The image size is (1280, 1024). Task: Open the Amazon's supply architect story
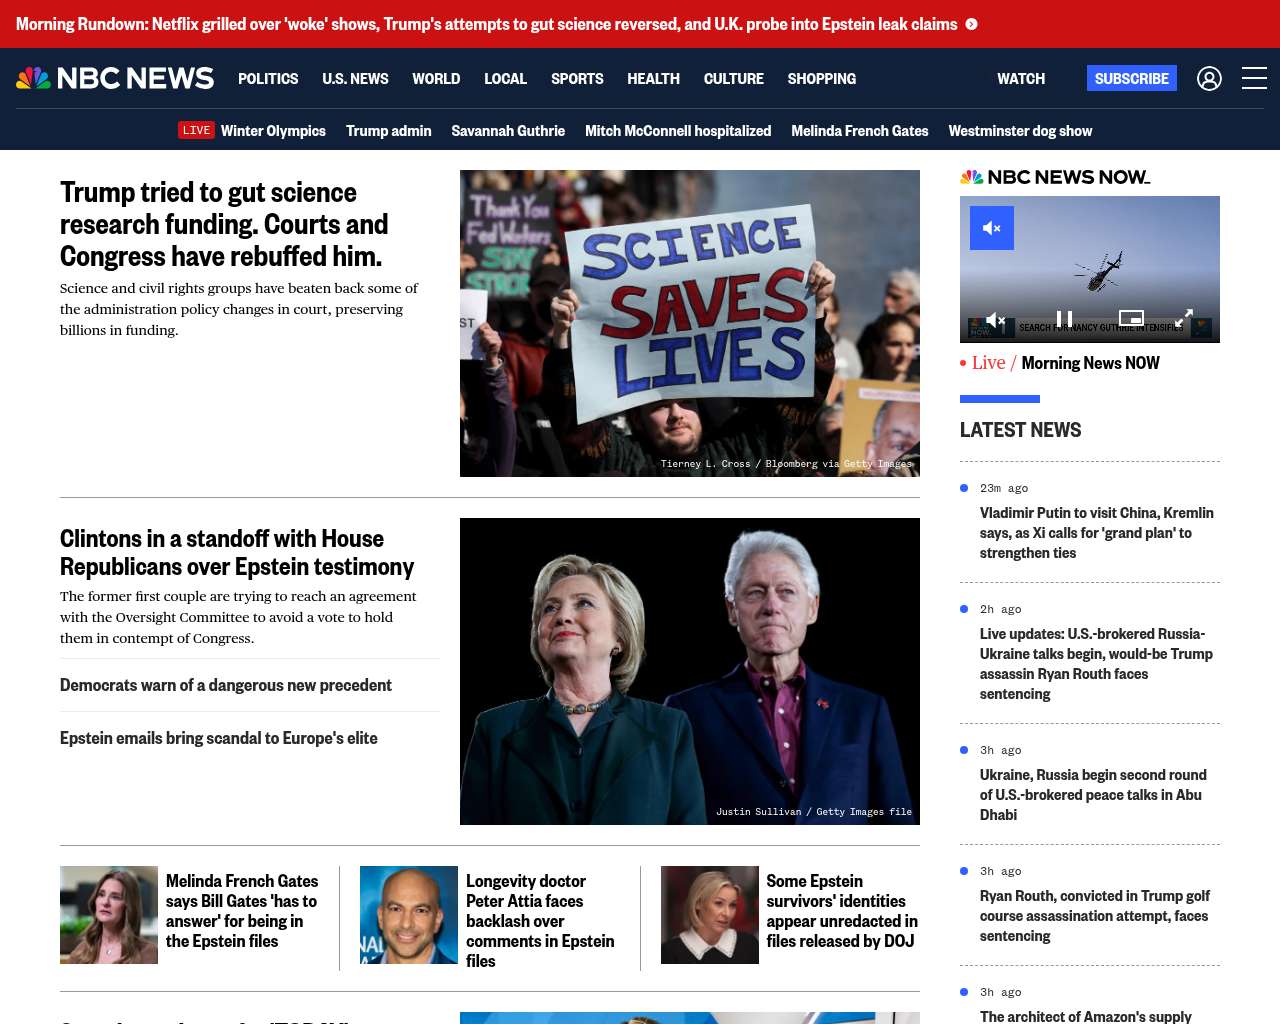coord(1086,1016)
